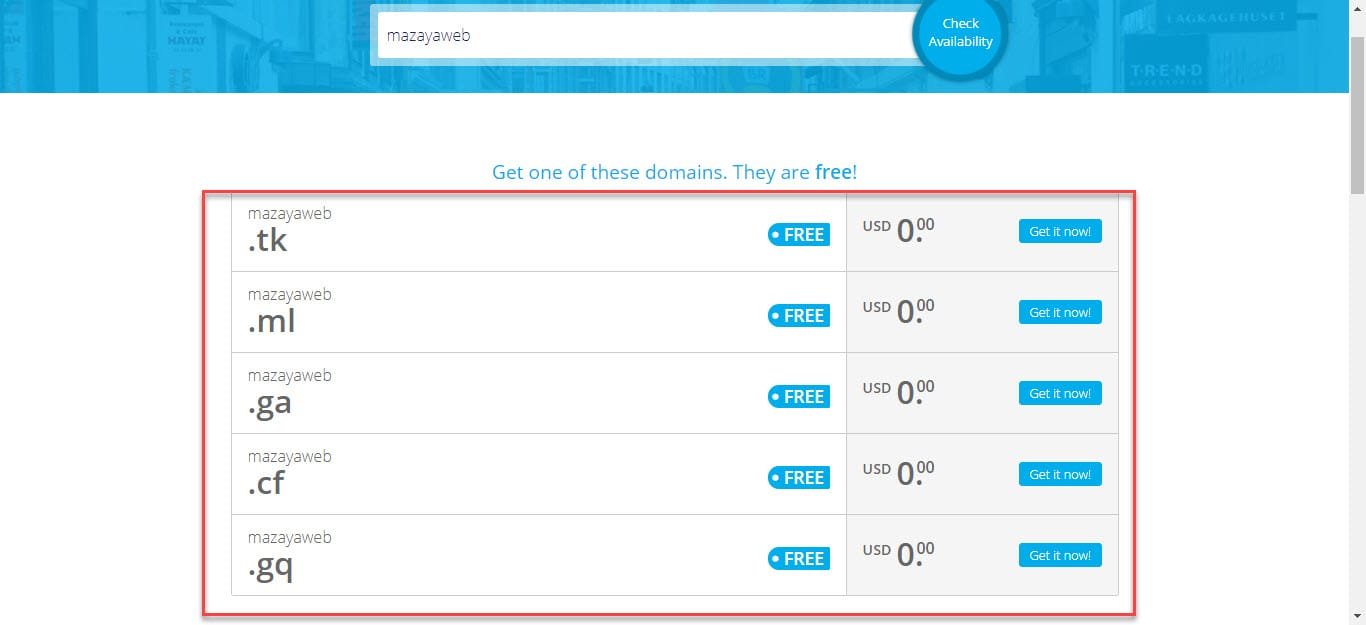Image resolution: width=1366 pixels, height=625 pixels.
Task: Get the mazayaweb.ml domain now
Action: pos(1059,313)
